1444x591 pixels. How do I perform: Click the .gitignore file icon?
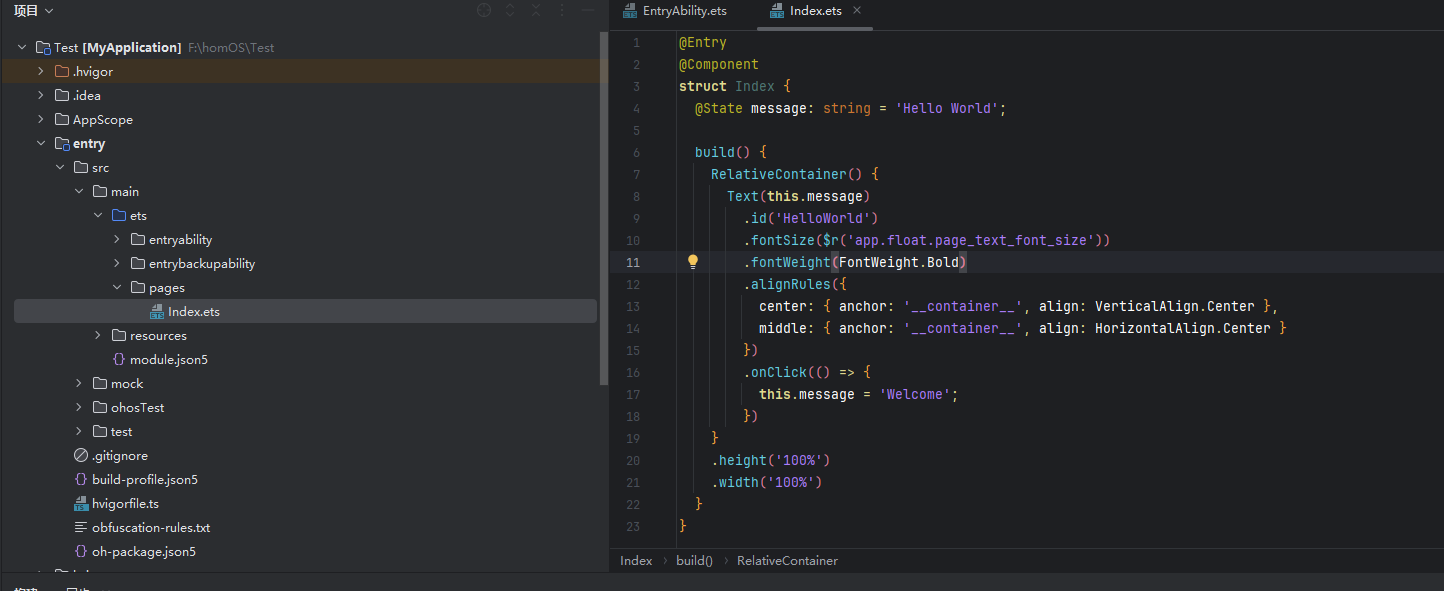(81, 456)
